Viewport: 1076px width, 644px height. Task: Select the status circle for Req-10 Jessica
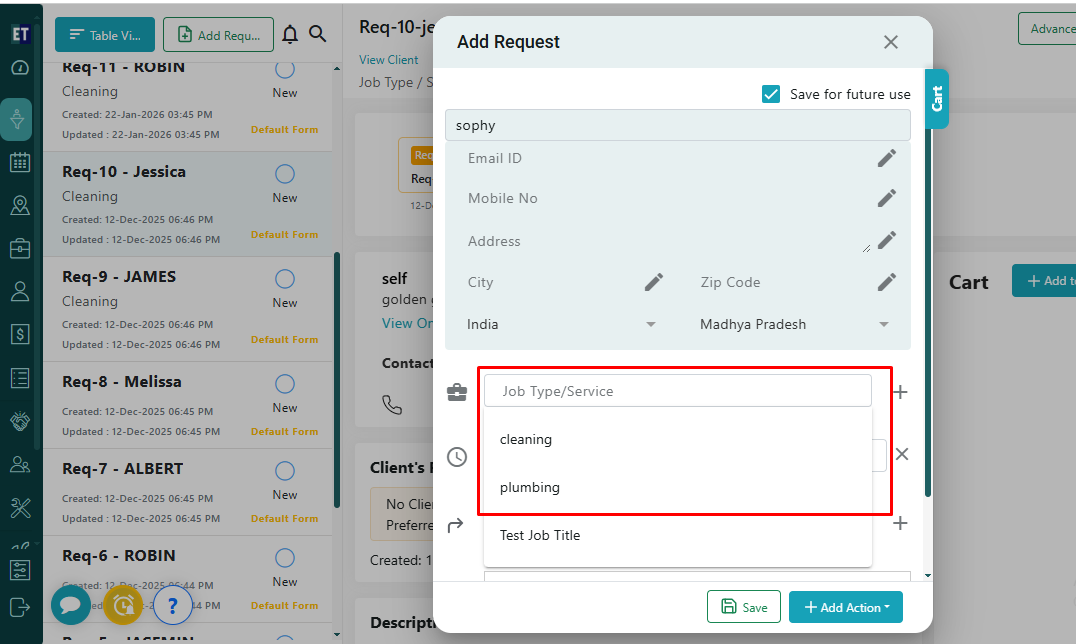(285, 174)
